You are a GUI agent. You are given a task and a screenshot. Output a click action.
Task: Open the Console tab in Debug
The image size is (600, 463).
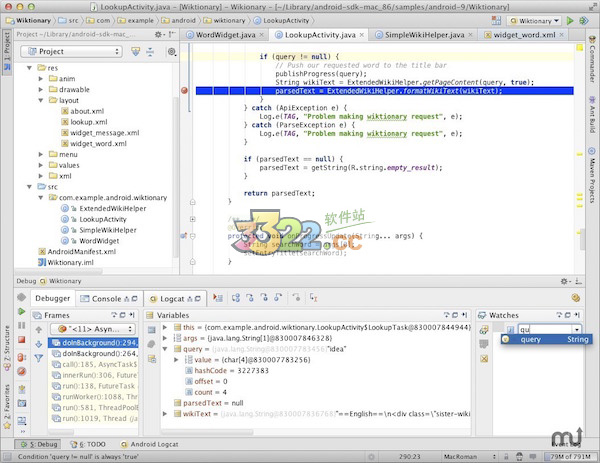106,298
